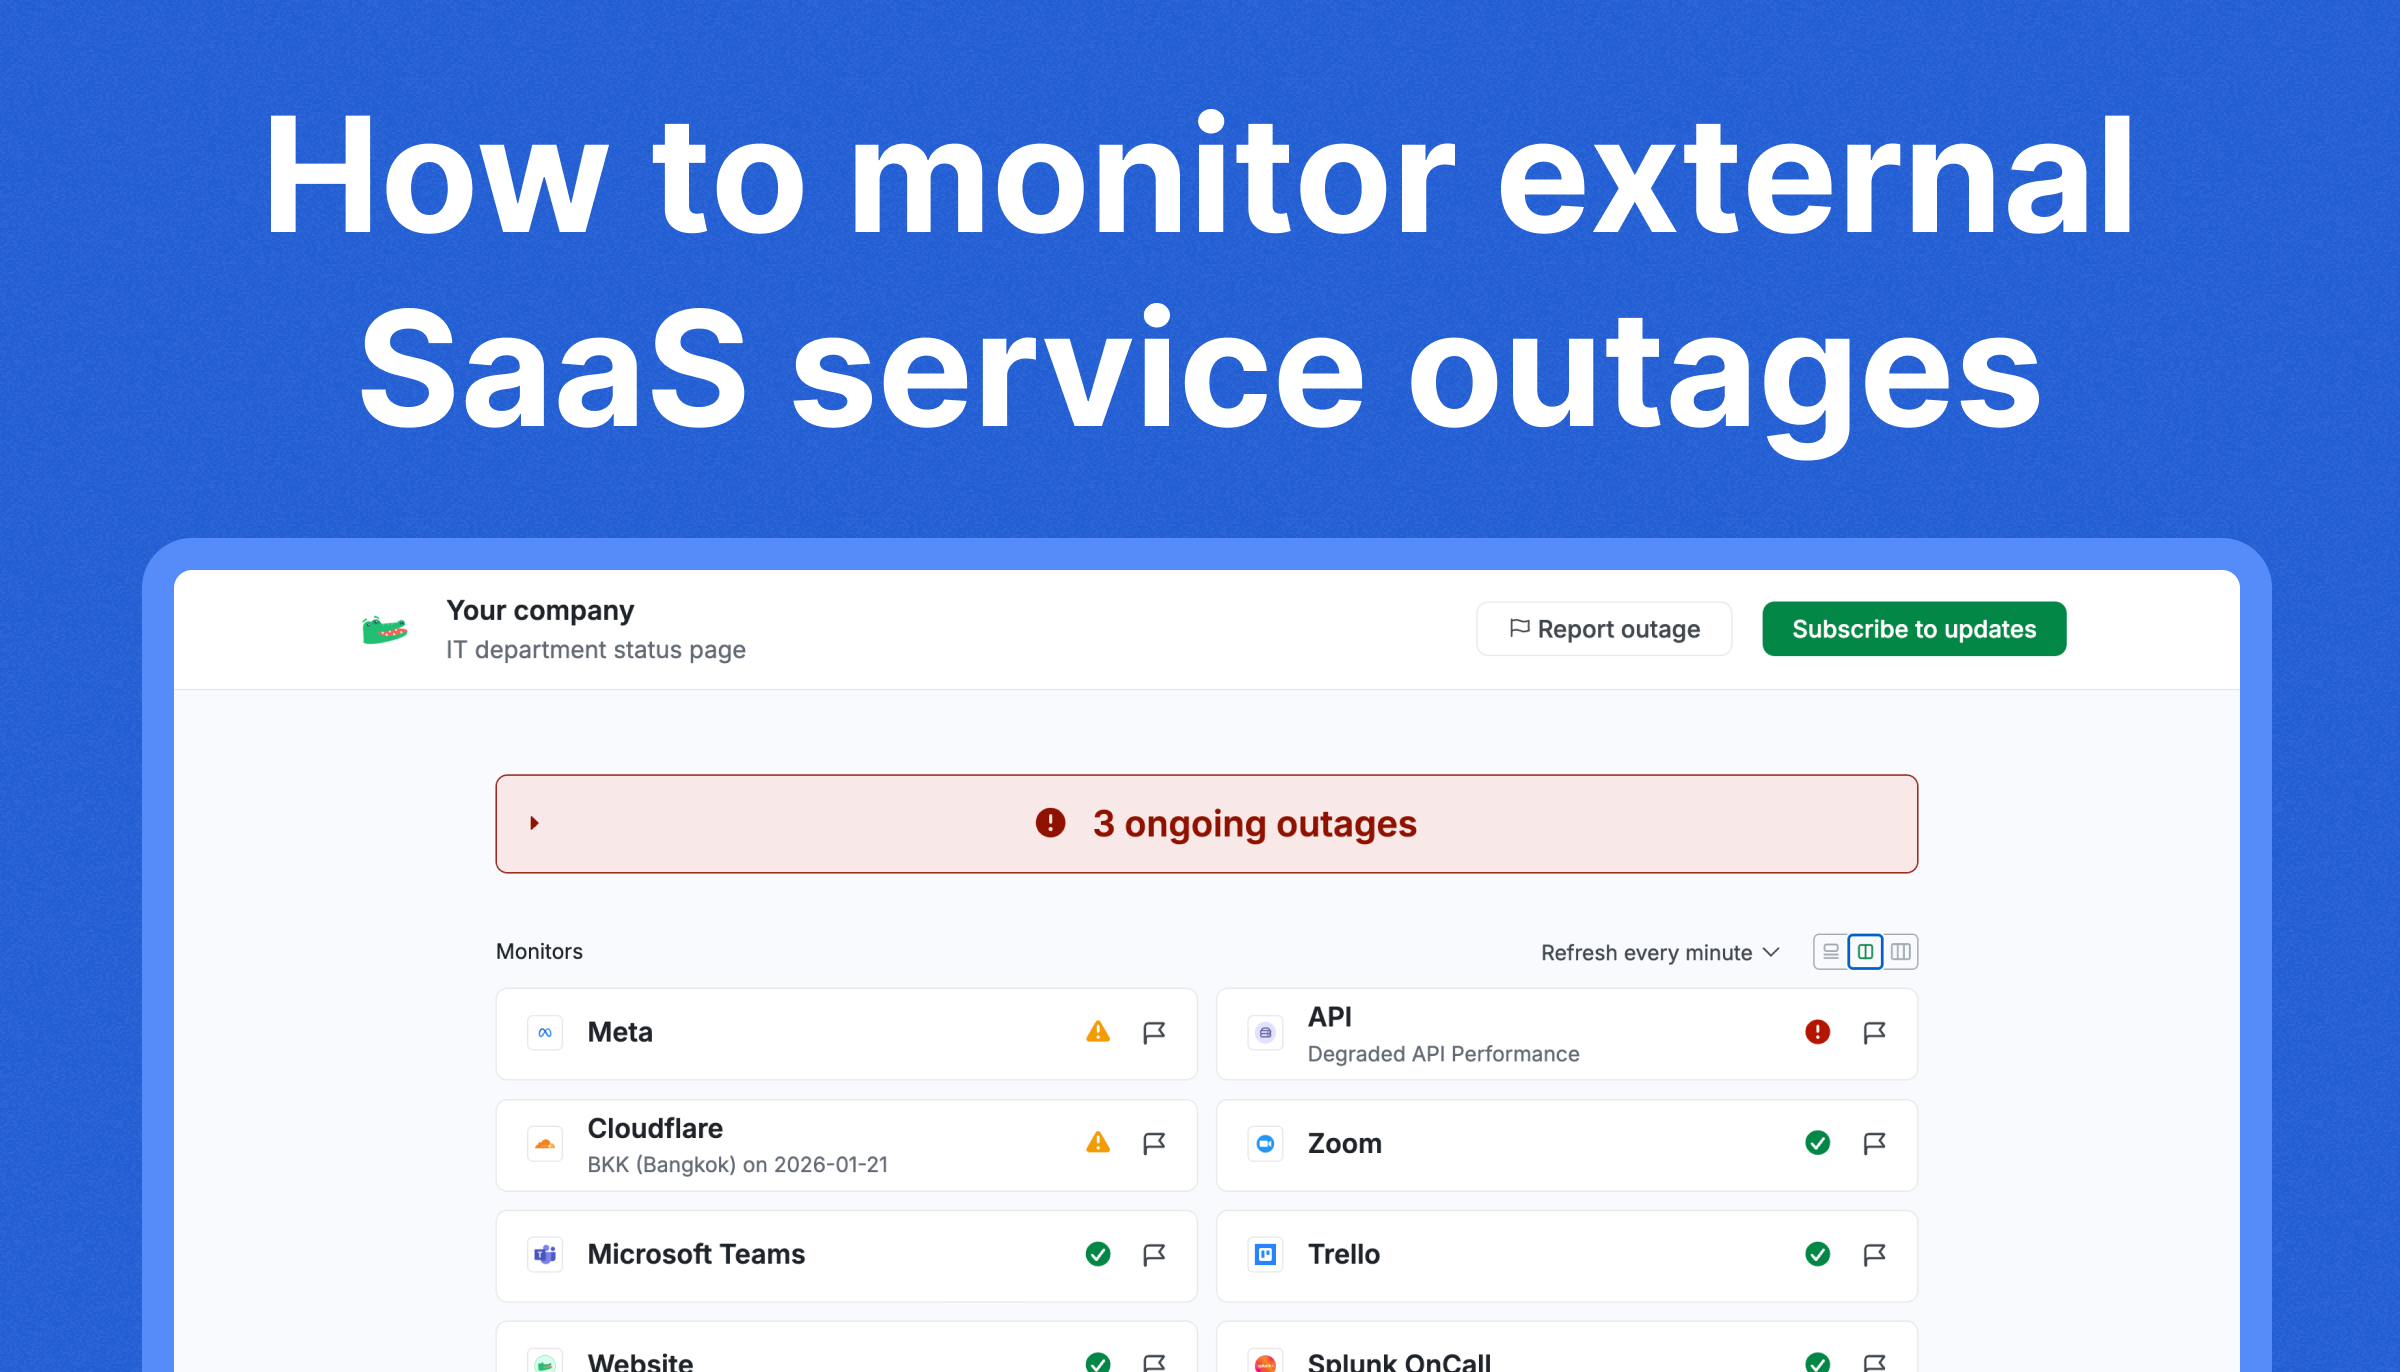Screen dimensions: 2400x1372
Task: Switch to three-column monitor layout
Action: [x=1900, y=951]
